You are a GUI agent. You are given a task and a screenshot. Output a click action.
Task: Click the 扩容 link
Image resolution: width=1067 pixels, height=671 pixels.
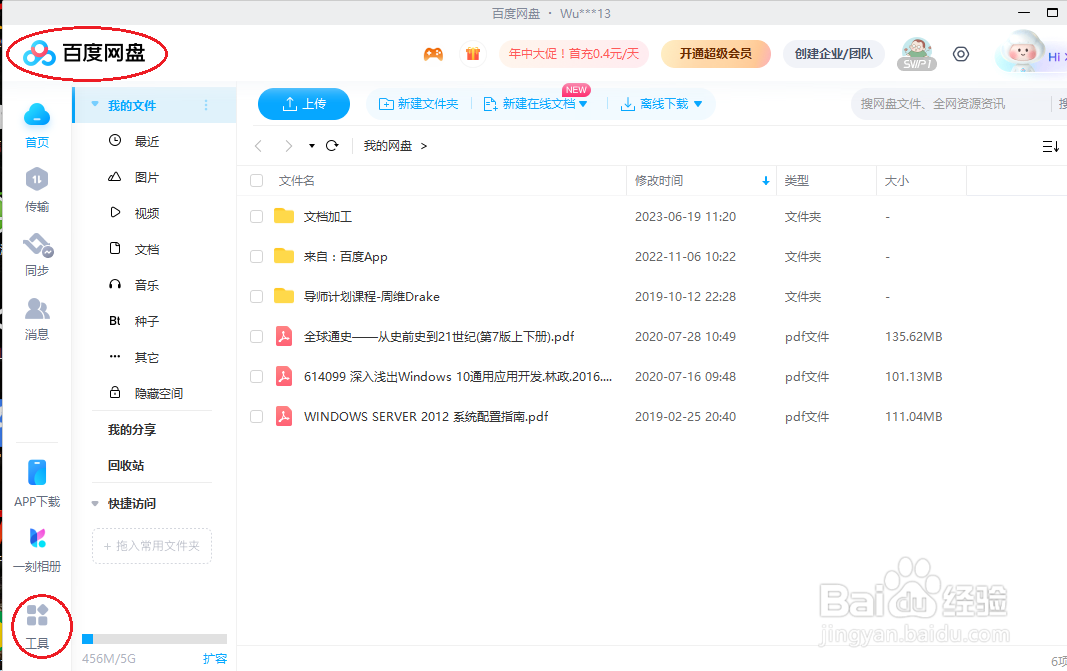point(215,659)
